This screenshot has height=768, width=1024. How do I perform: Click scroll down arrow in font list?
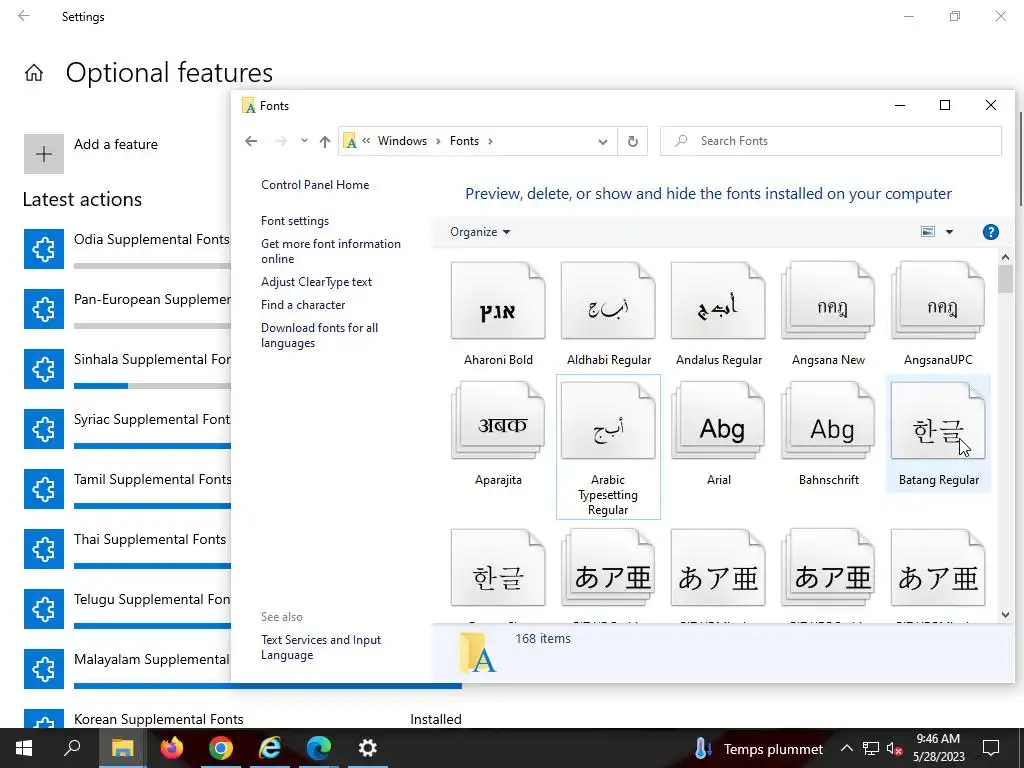(x=1005, y=615)
